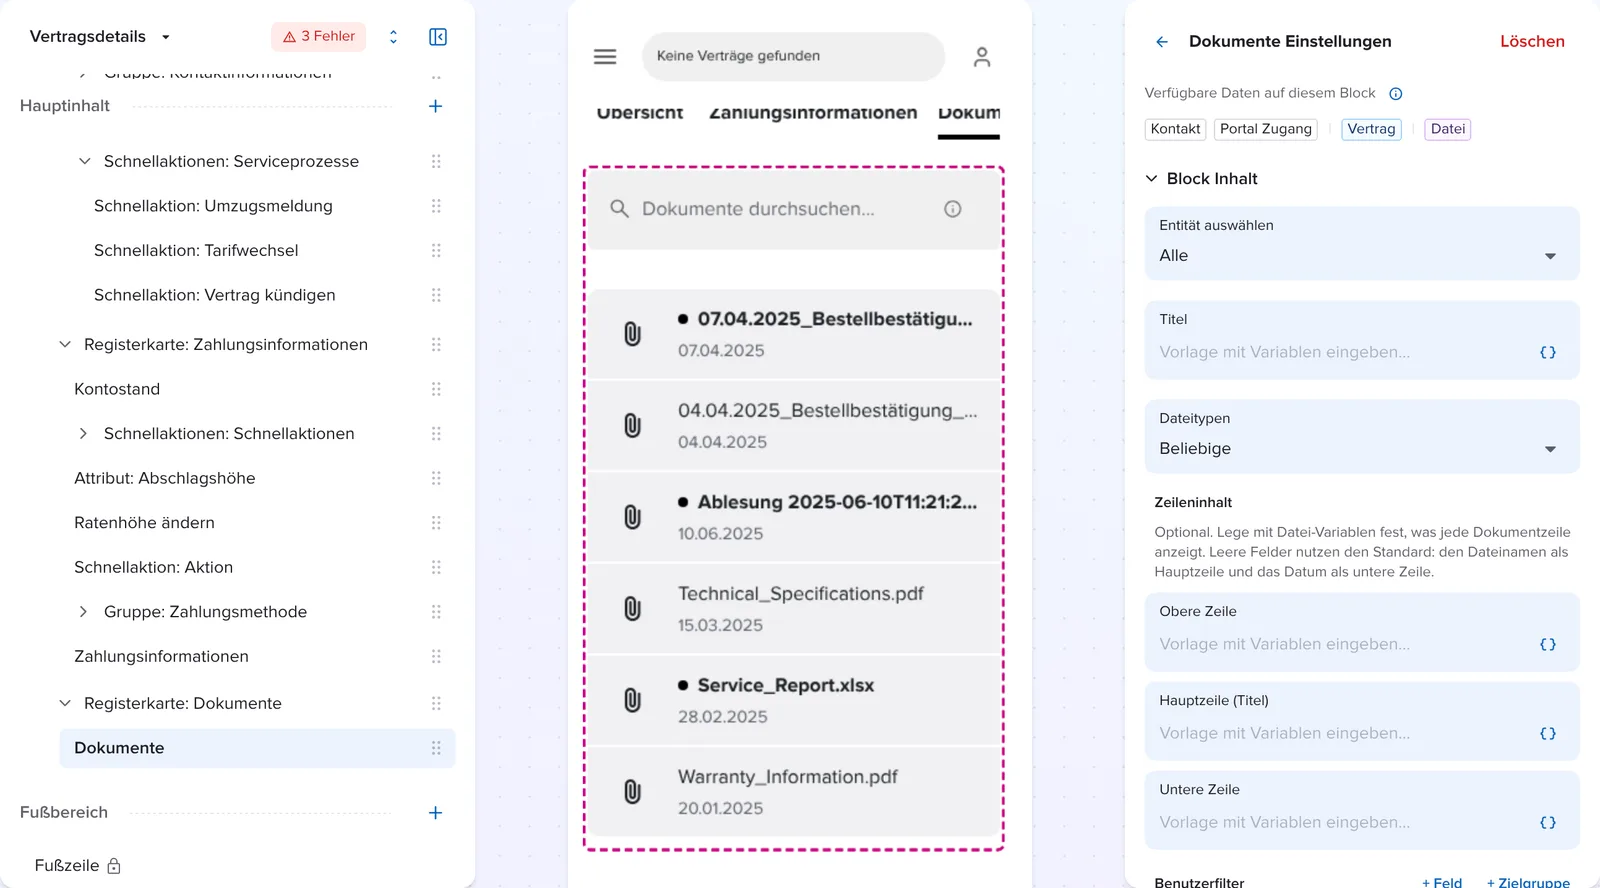The image size is (1600, 888).
Task: Click the Keine Verträge gefunden search box
Action: [793, 57]
